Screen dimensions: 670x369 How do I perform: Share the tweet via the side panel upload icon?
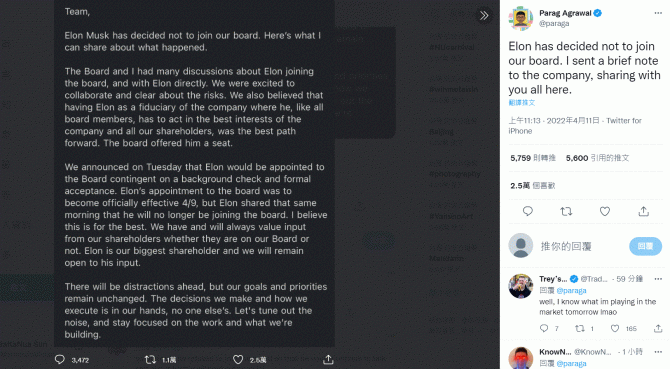(644, 211)
